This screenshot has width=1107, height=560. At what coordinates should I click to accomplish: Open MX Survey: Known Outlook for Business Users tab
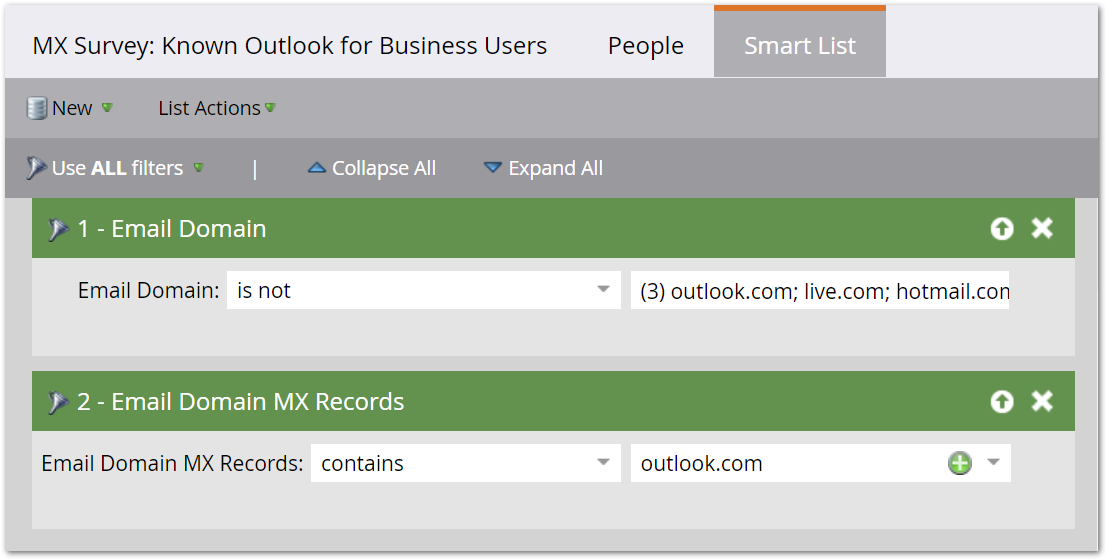[289, 46]
